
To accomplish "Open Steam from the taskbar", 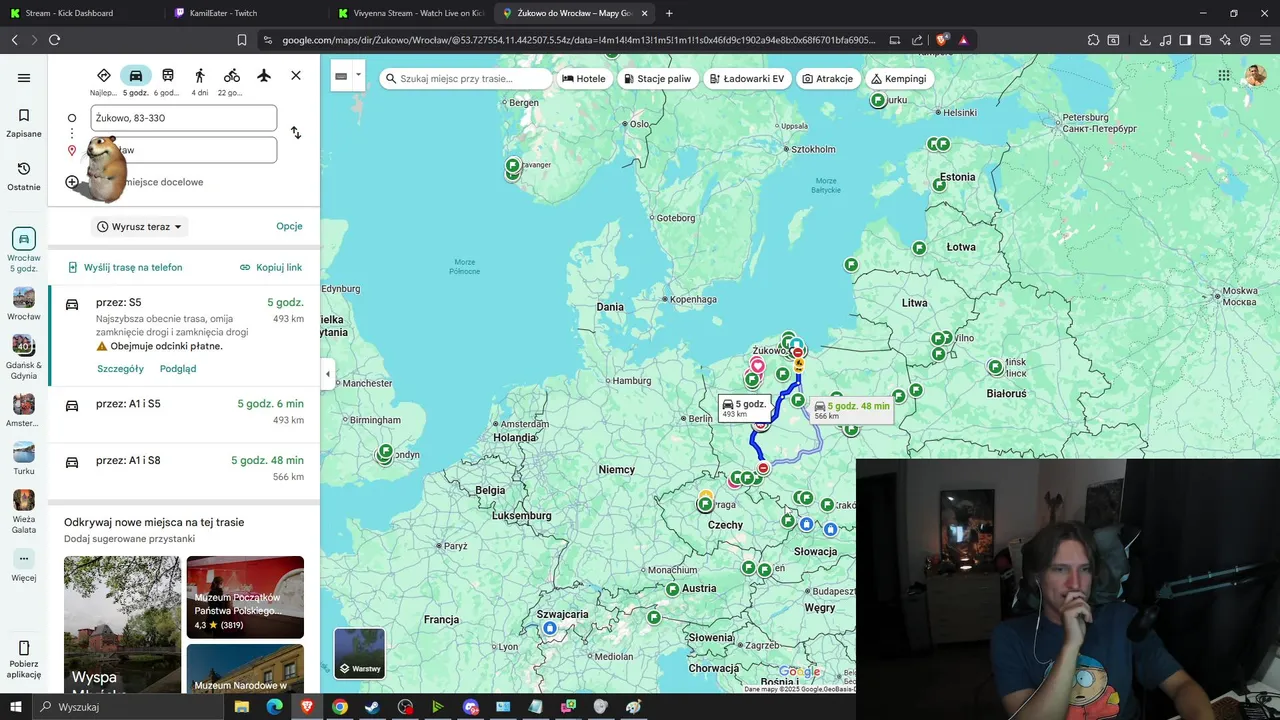I will [372, 707].
